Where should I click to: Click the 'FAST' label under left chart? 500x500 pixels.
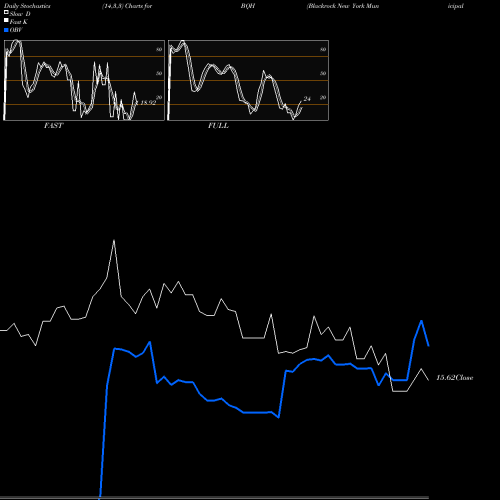(53, 126)
